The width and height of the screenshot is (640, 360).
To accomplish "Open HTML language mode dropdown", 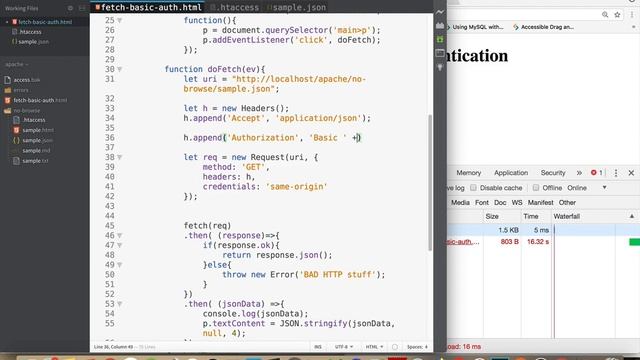I will click(x=374, y=347).
